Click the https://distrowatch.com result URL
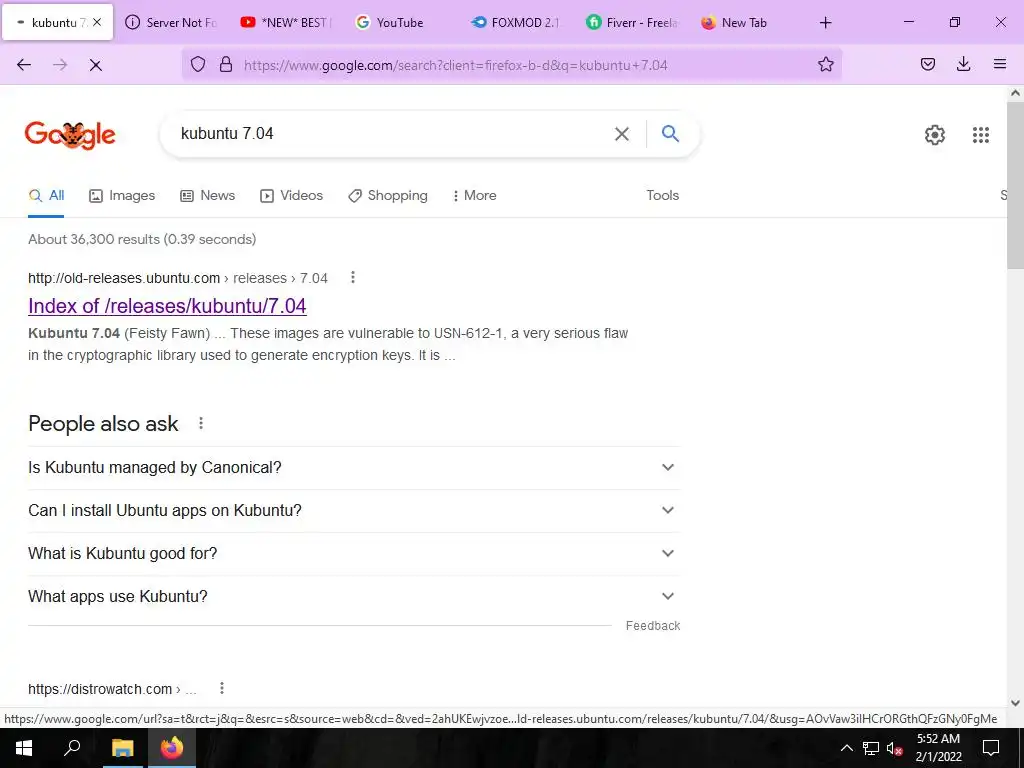 [100, 689]
